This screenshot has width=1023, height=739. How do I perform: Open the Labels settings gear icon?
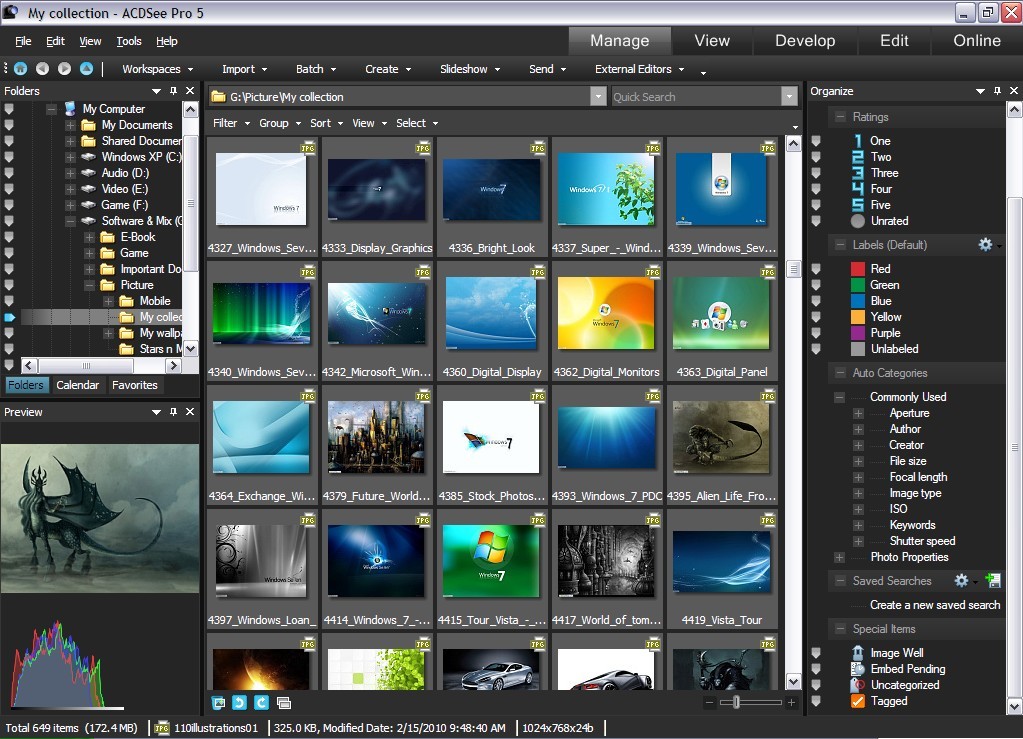point(985,245)
